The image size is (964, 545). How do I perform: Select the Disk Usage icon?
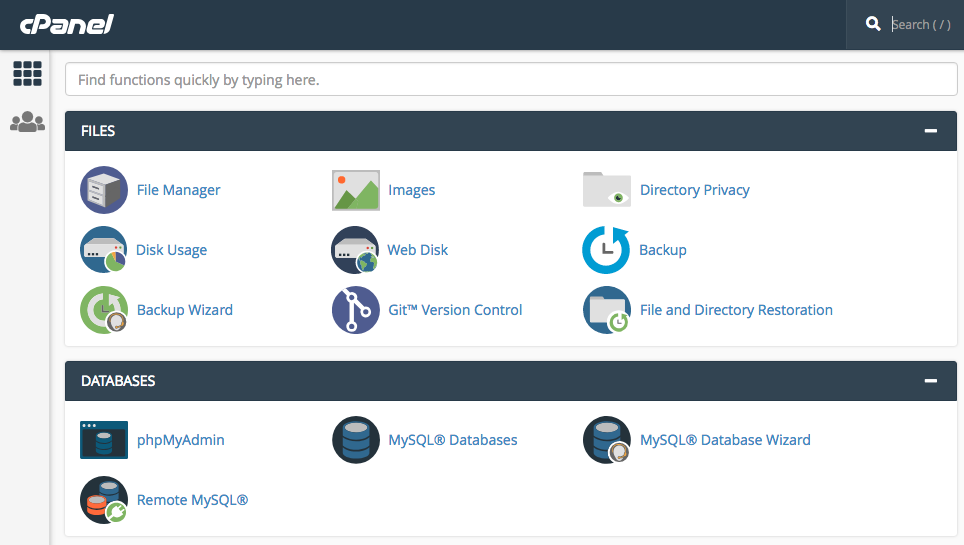coord(104,250)
